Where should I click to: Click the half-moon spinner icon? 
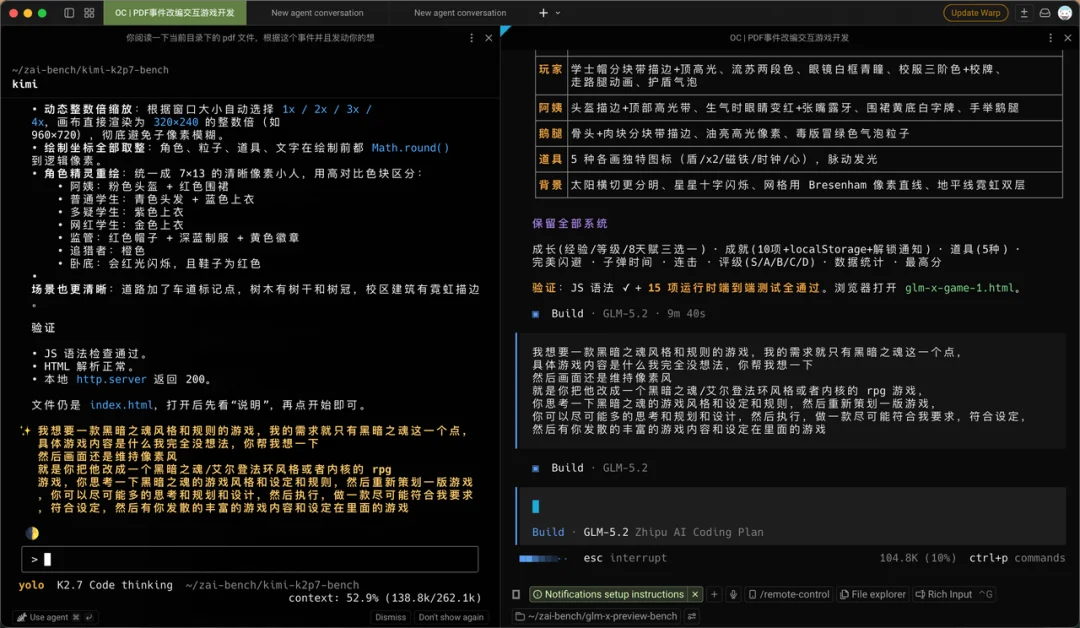(x=32, y=533)
